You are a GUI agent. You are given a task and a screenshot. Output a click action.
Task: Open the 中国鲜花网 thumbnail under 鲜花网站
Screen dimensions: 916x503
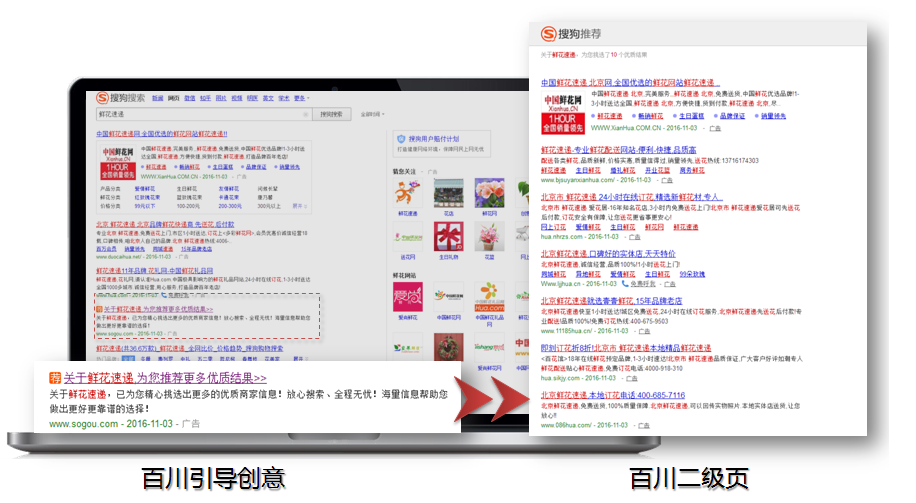pyautogui.click(x=448, y=297)
